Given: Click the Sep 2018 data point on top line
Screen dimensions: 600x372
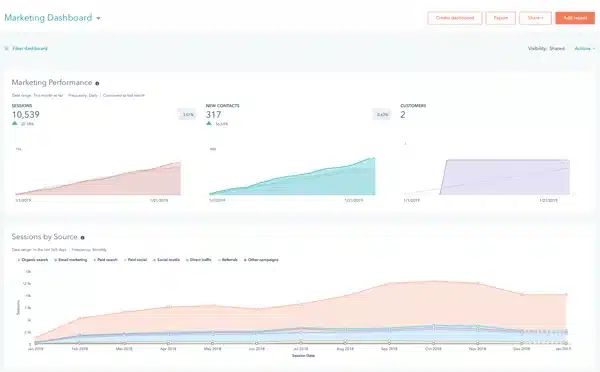Looking at the screenshot, I should click(390, 284).
